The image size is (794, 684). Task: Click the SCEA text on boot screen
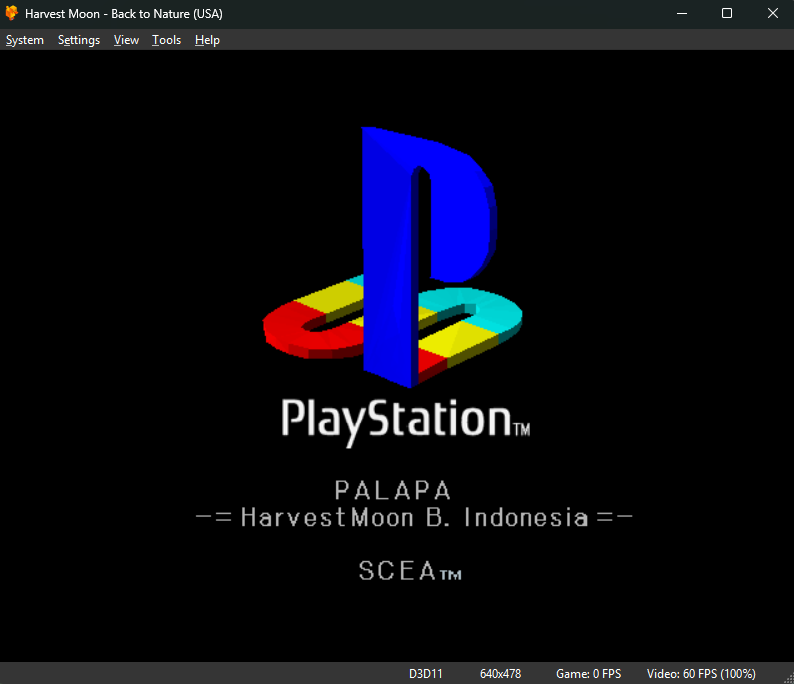(x=410, y=571)
